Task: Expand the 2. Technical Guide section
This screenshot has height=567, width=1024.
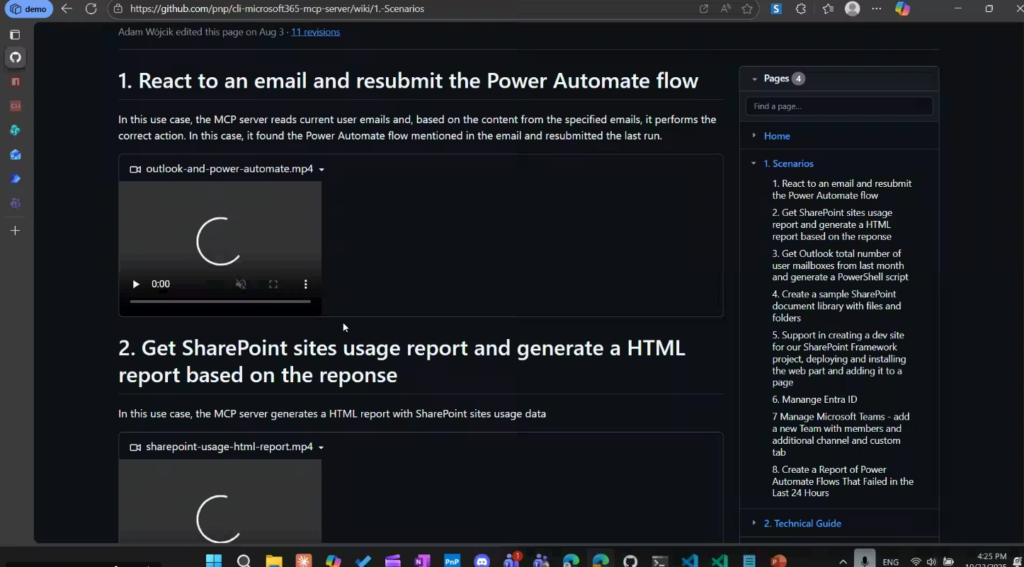Action: click(x=754, y=523)
